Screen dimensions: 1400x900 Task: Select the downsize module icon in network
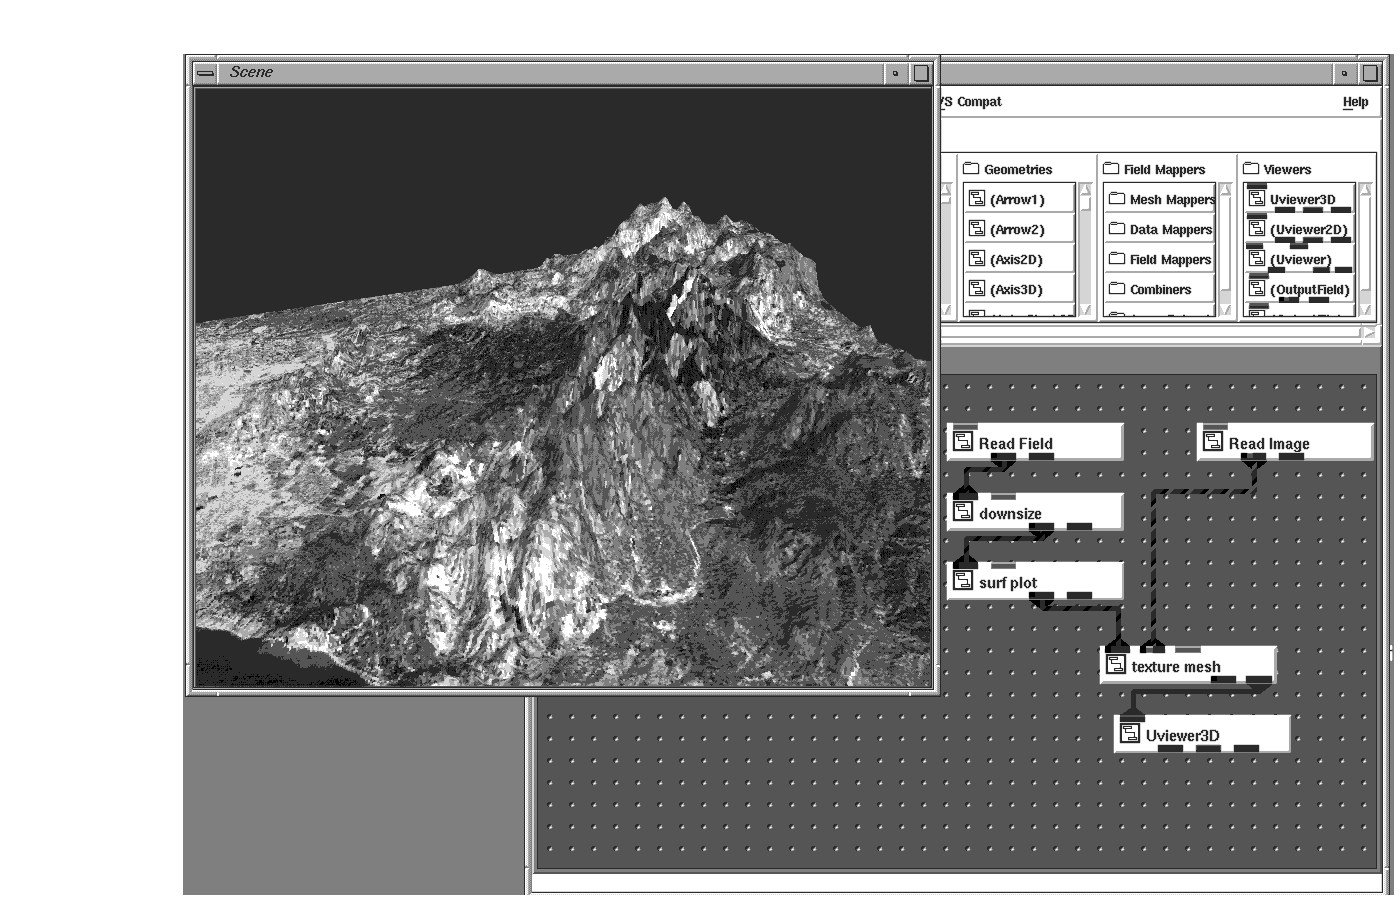(964, 512)
